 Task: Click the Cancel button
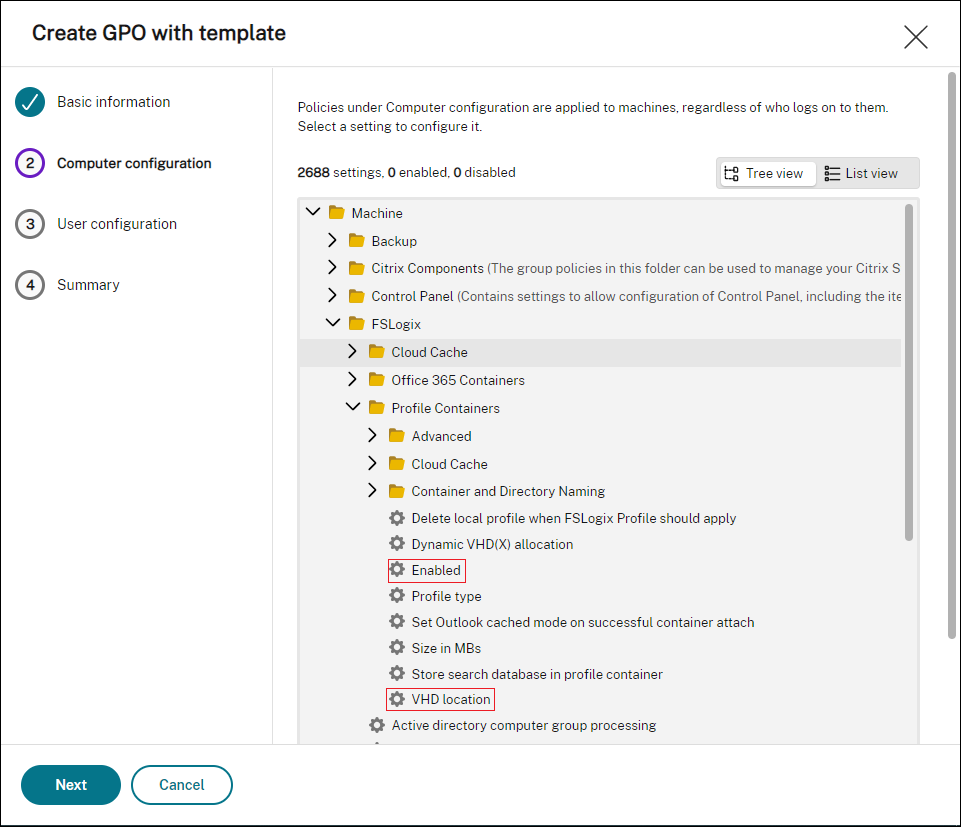pos(182,785)
